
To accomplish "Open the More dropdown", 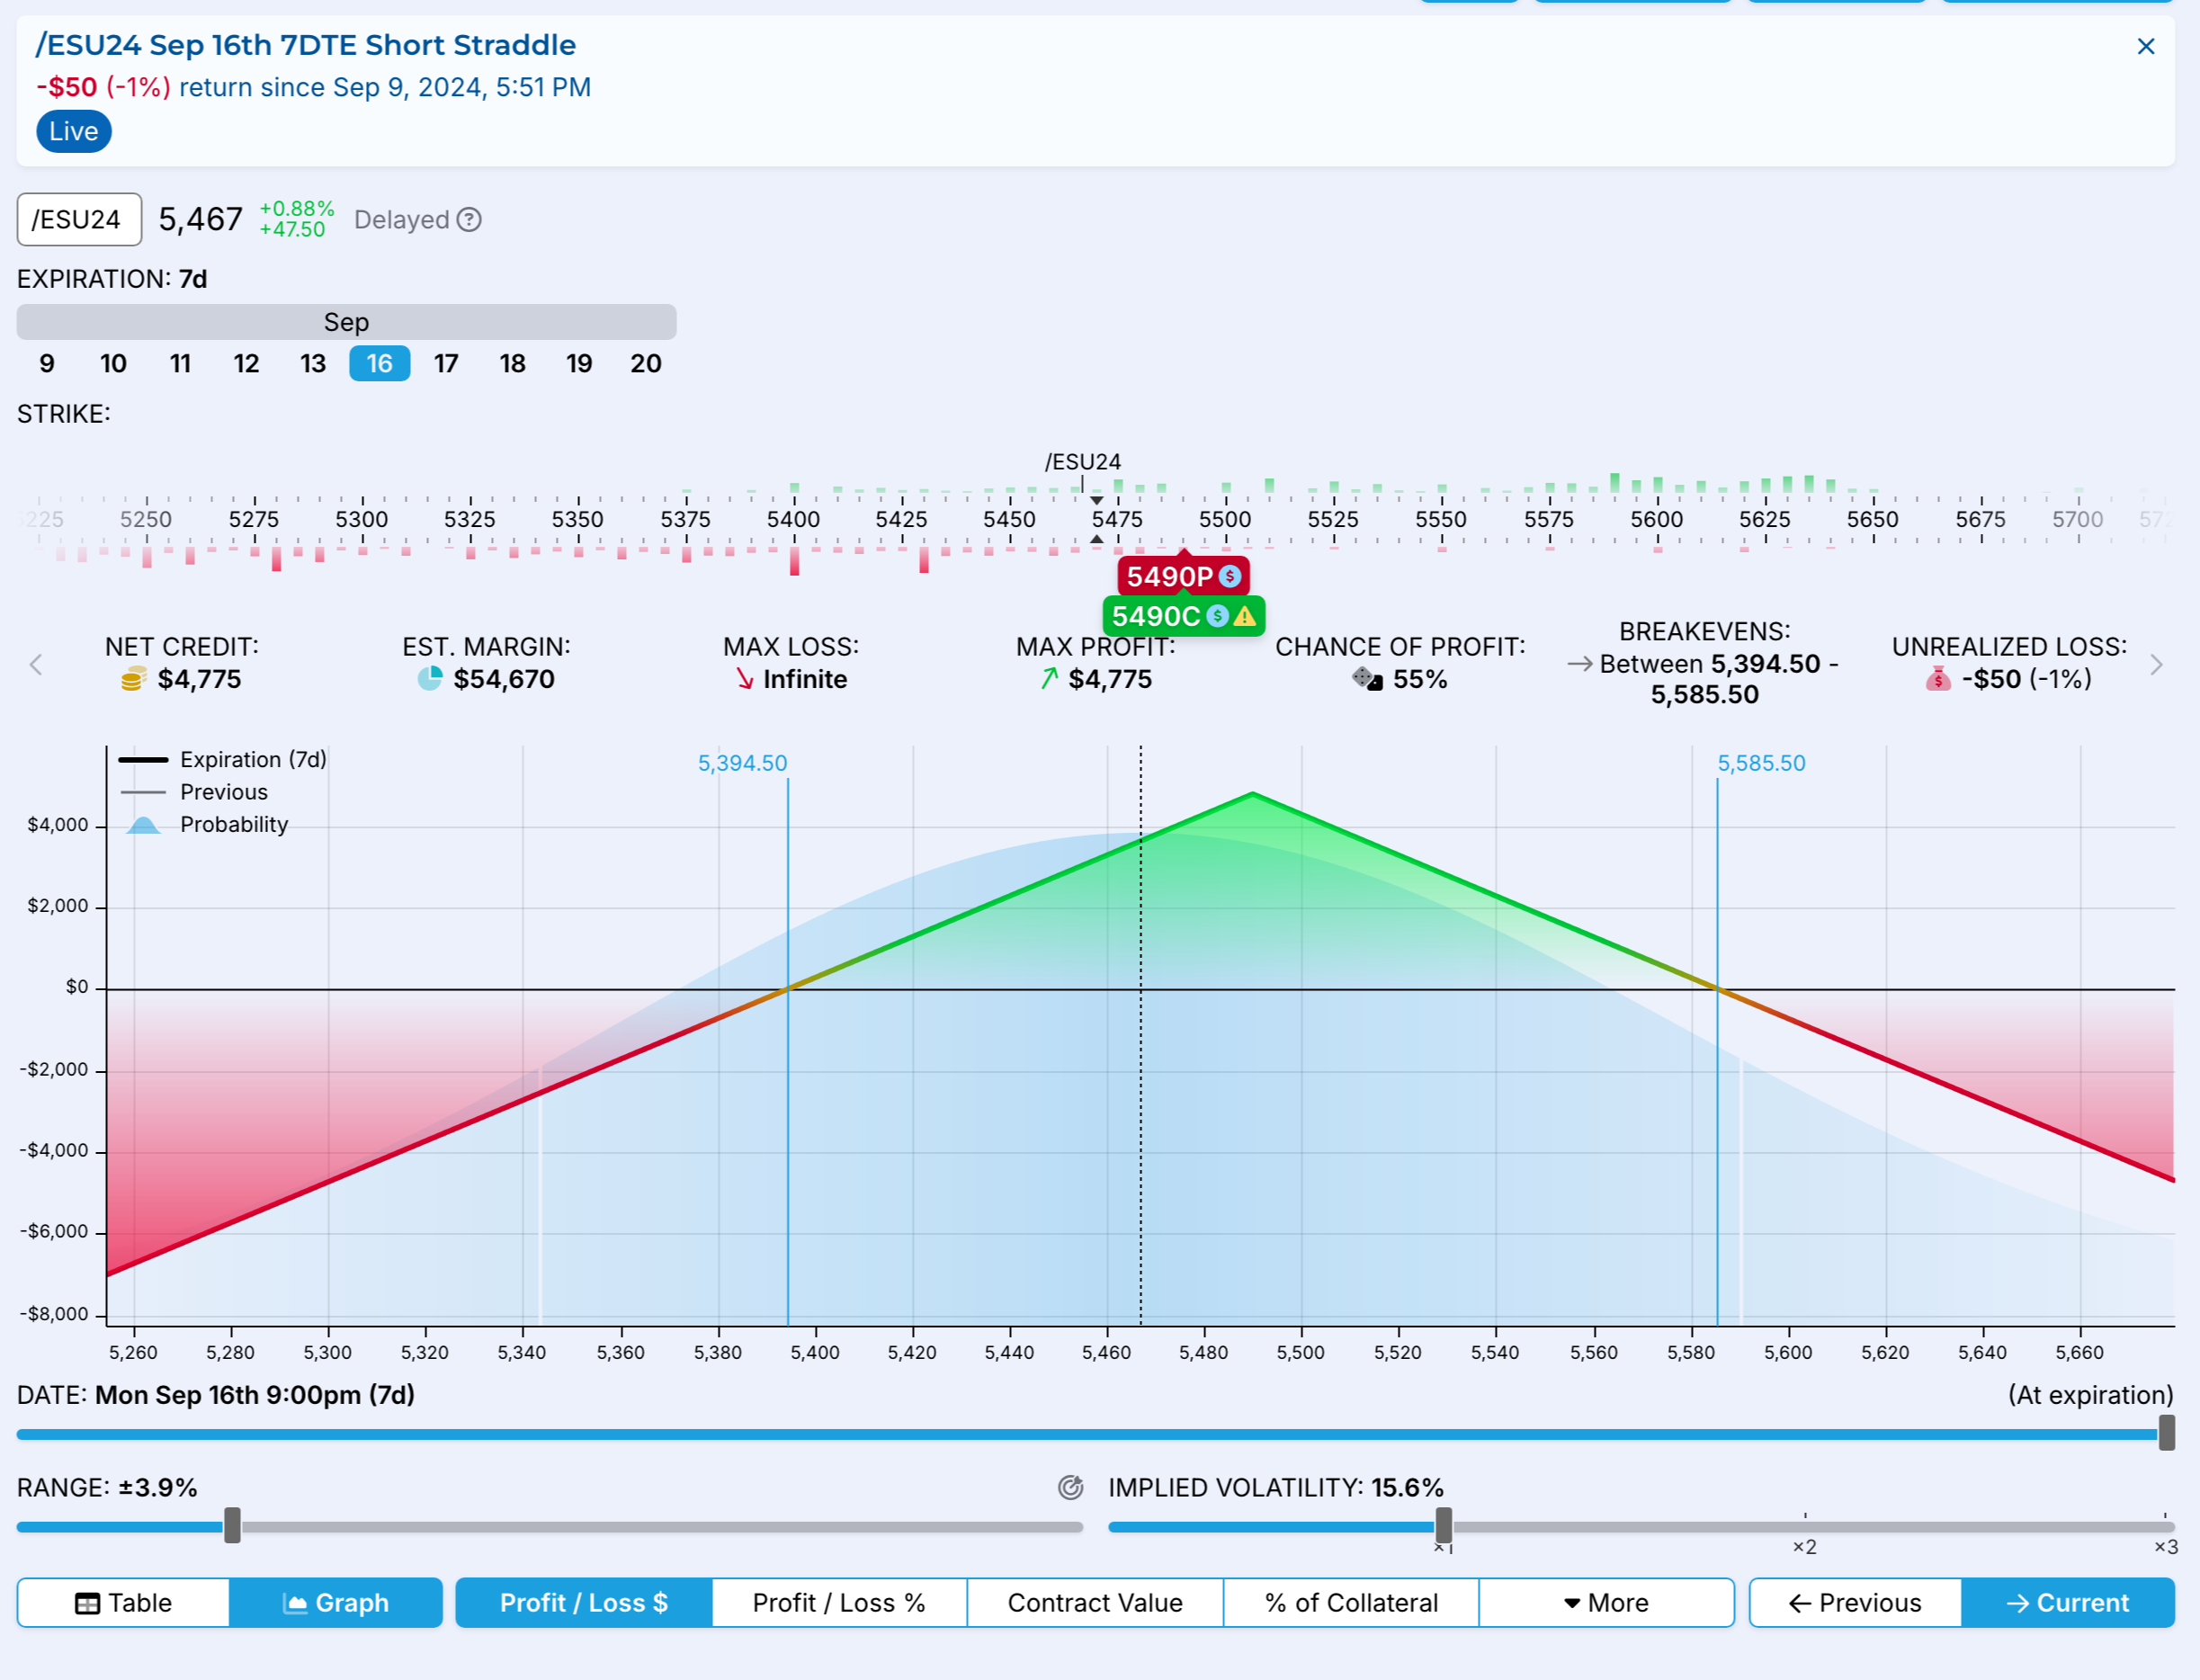I will [x=1606, y=1603].
